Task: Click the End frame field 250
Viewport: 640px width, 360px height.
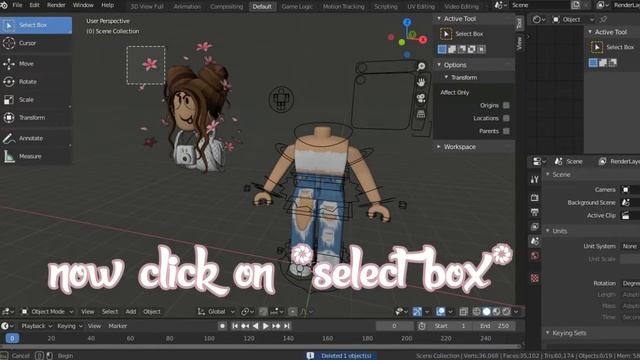Action: 496,326
